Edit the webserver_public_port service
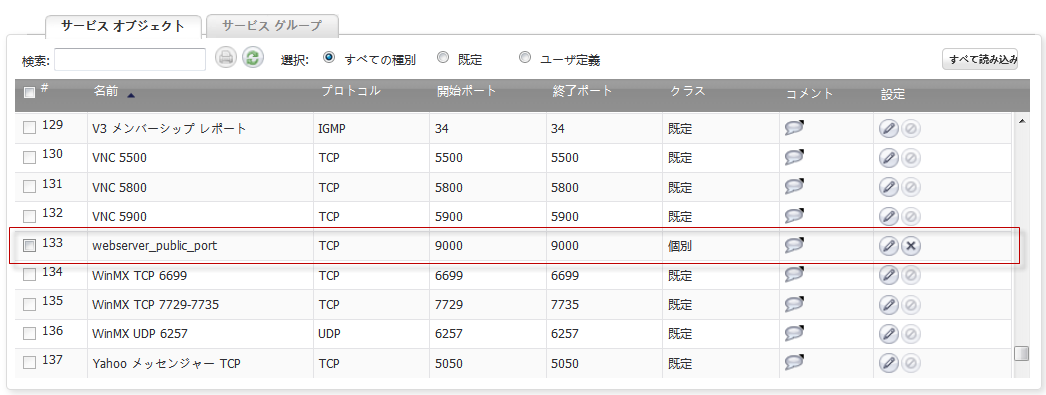Screen dimensions: 1046x395 pos(889,246)
